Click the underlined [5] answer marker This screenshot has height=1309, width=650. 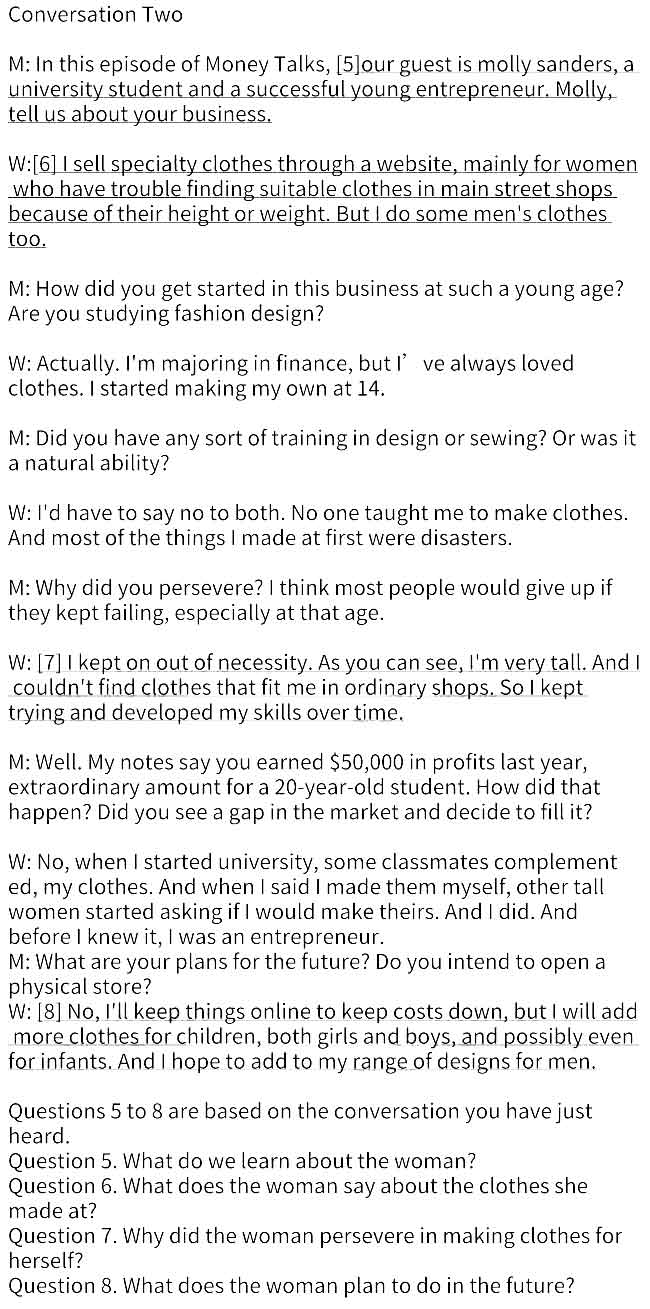coord(348,65)
